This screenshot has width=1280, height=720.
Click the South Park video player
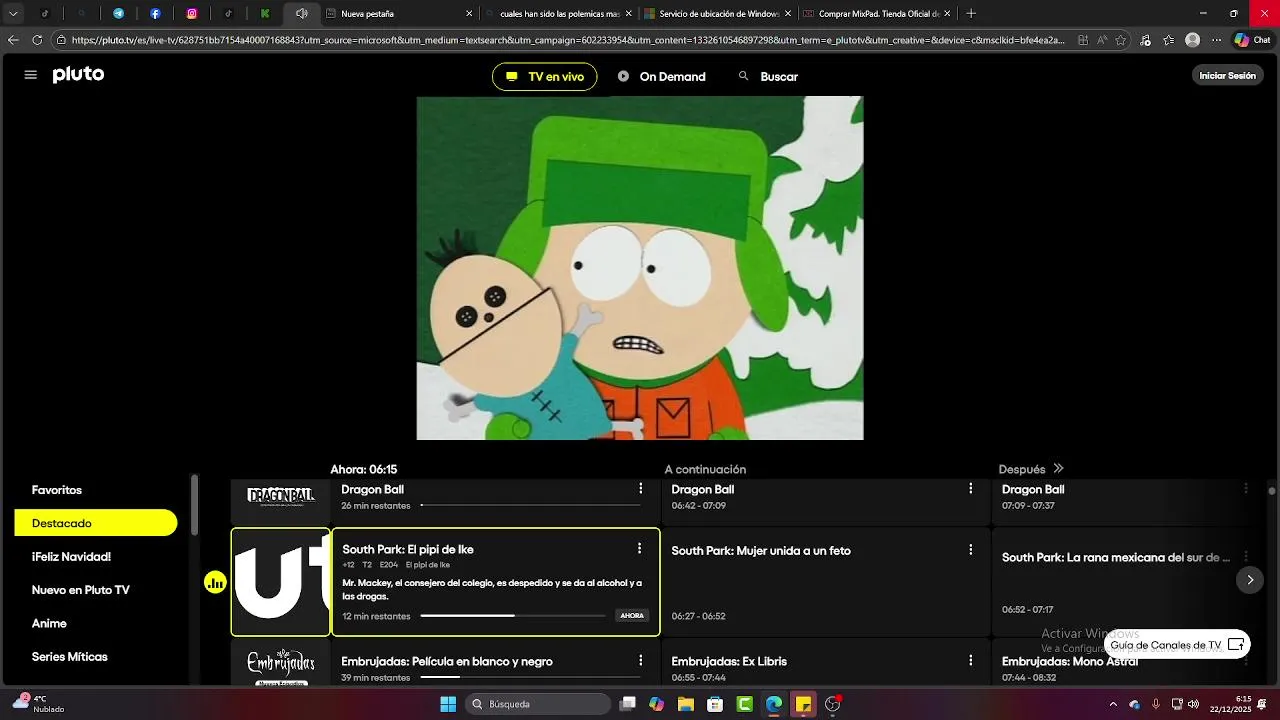640,268
